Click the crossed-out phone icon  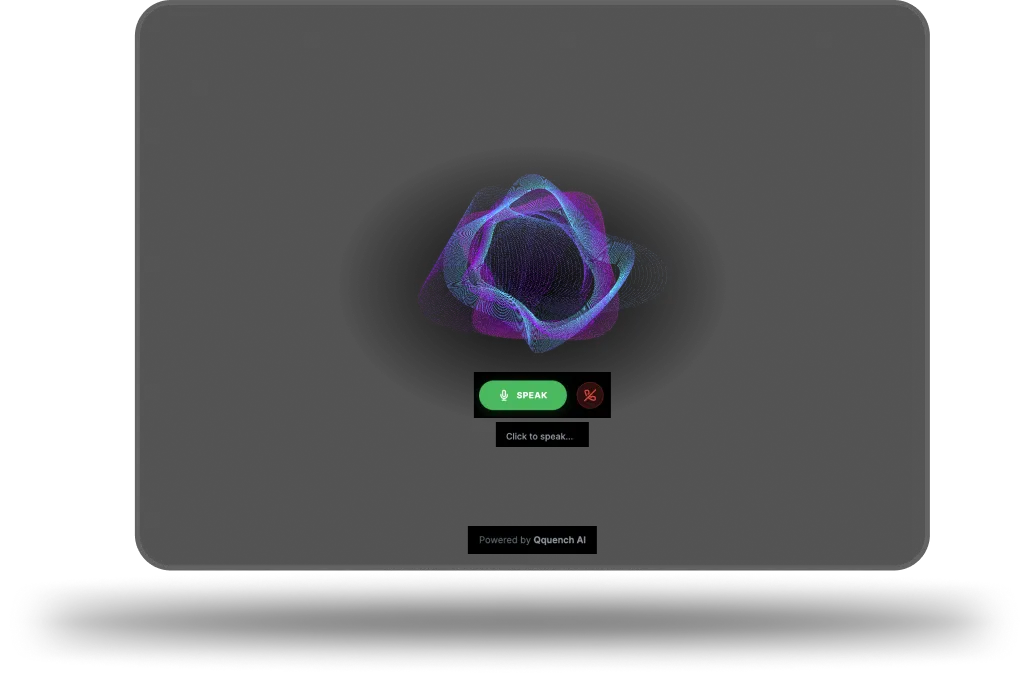click(590, 395)
